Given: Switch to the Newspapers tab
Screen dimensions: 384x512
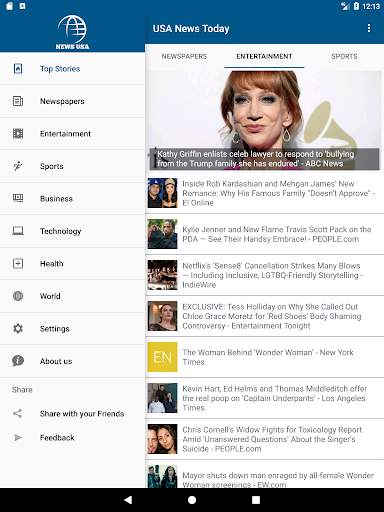Looking at the screenshot, I should click(x=184, y=56).
